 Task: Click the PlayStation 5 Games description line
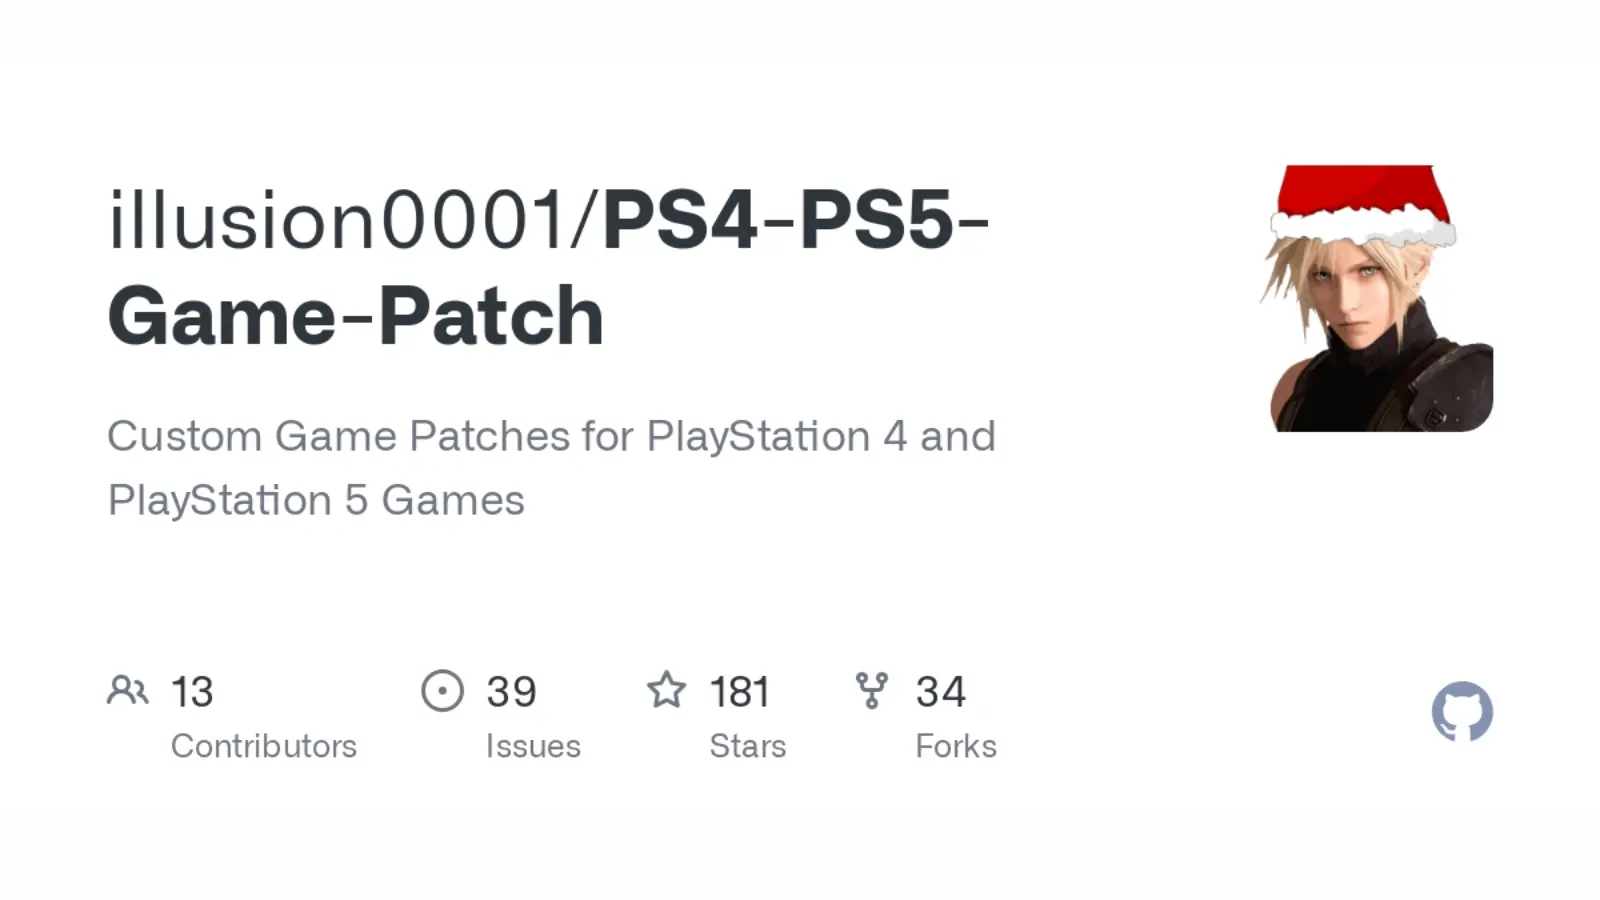point(316,500)
